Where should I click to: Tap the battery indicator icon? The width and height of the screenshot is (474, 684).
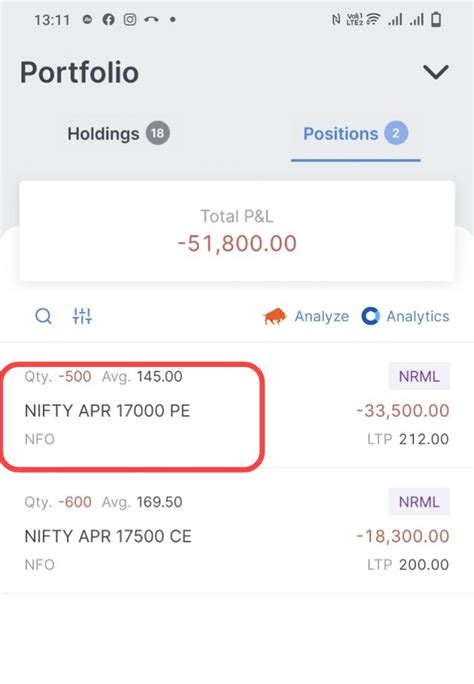coord(436,20)
